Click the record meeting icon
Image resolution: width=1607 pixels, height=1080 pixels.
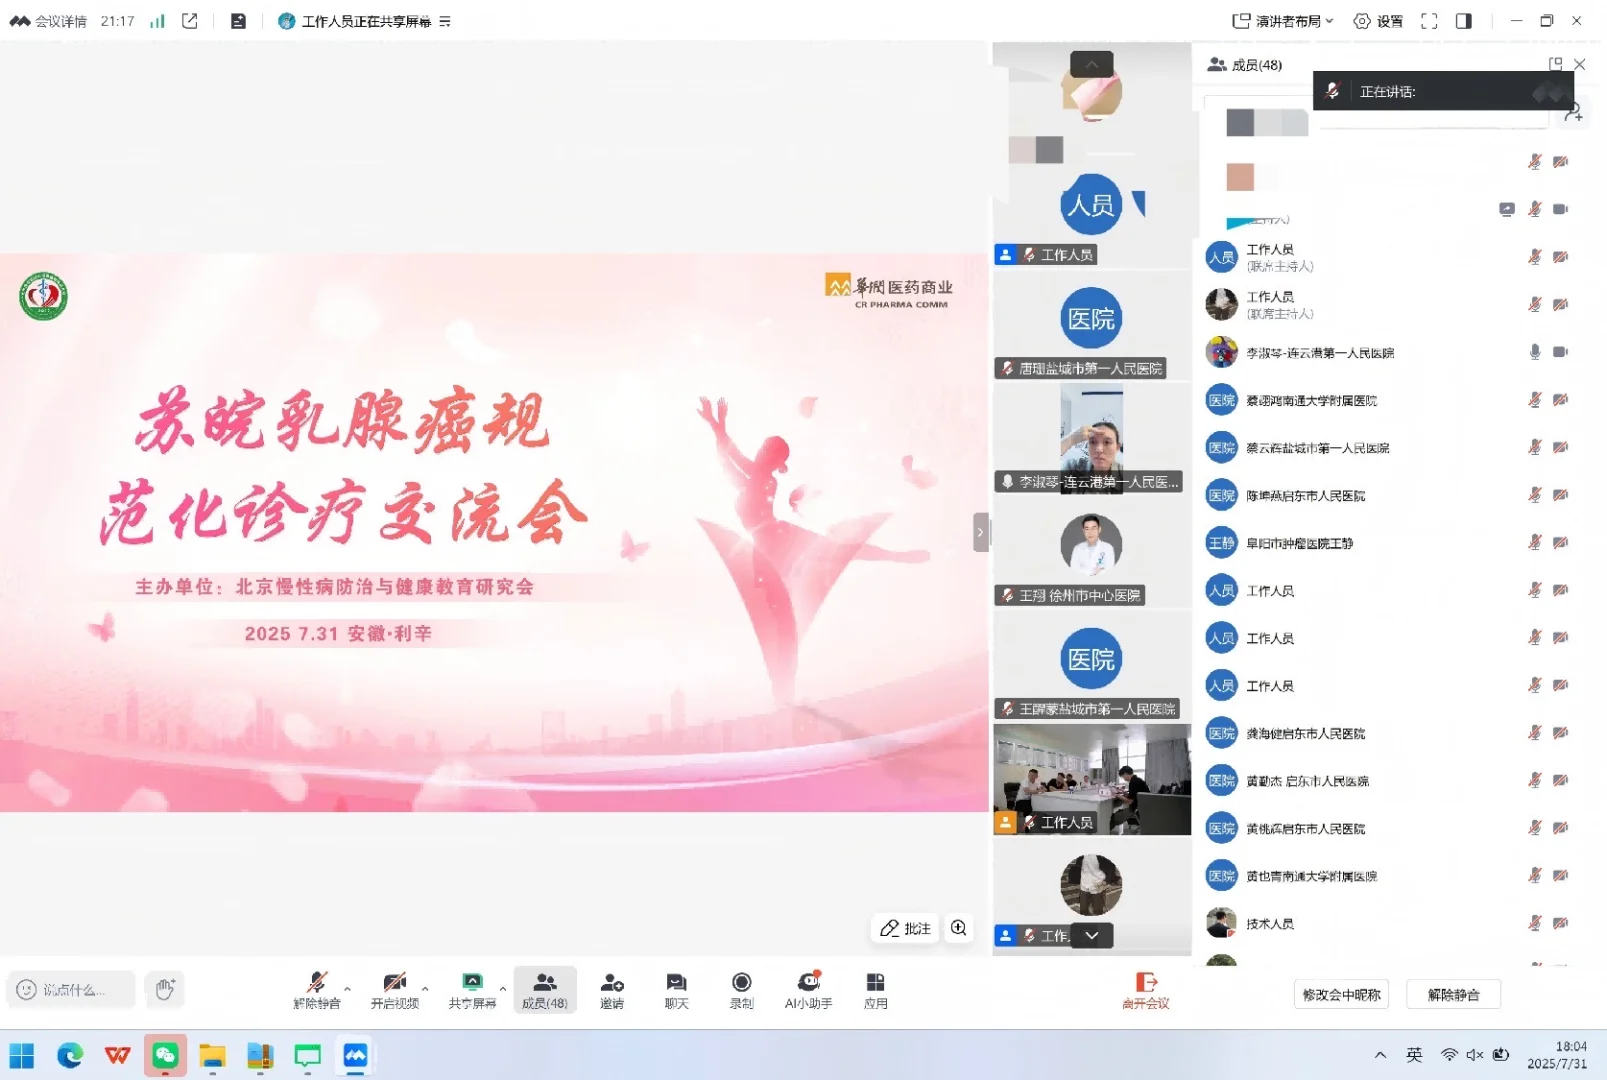click(x=741, y=982)
